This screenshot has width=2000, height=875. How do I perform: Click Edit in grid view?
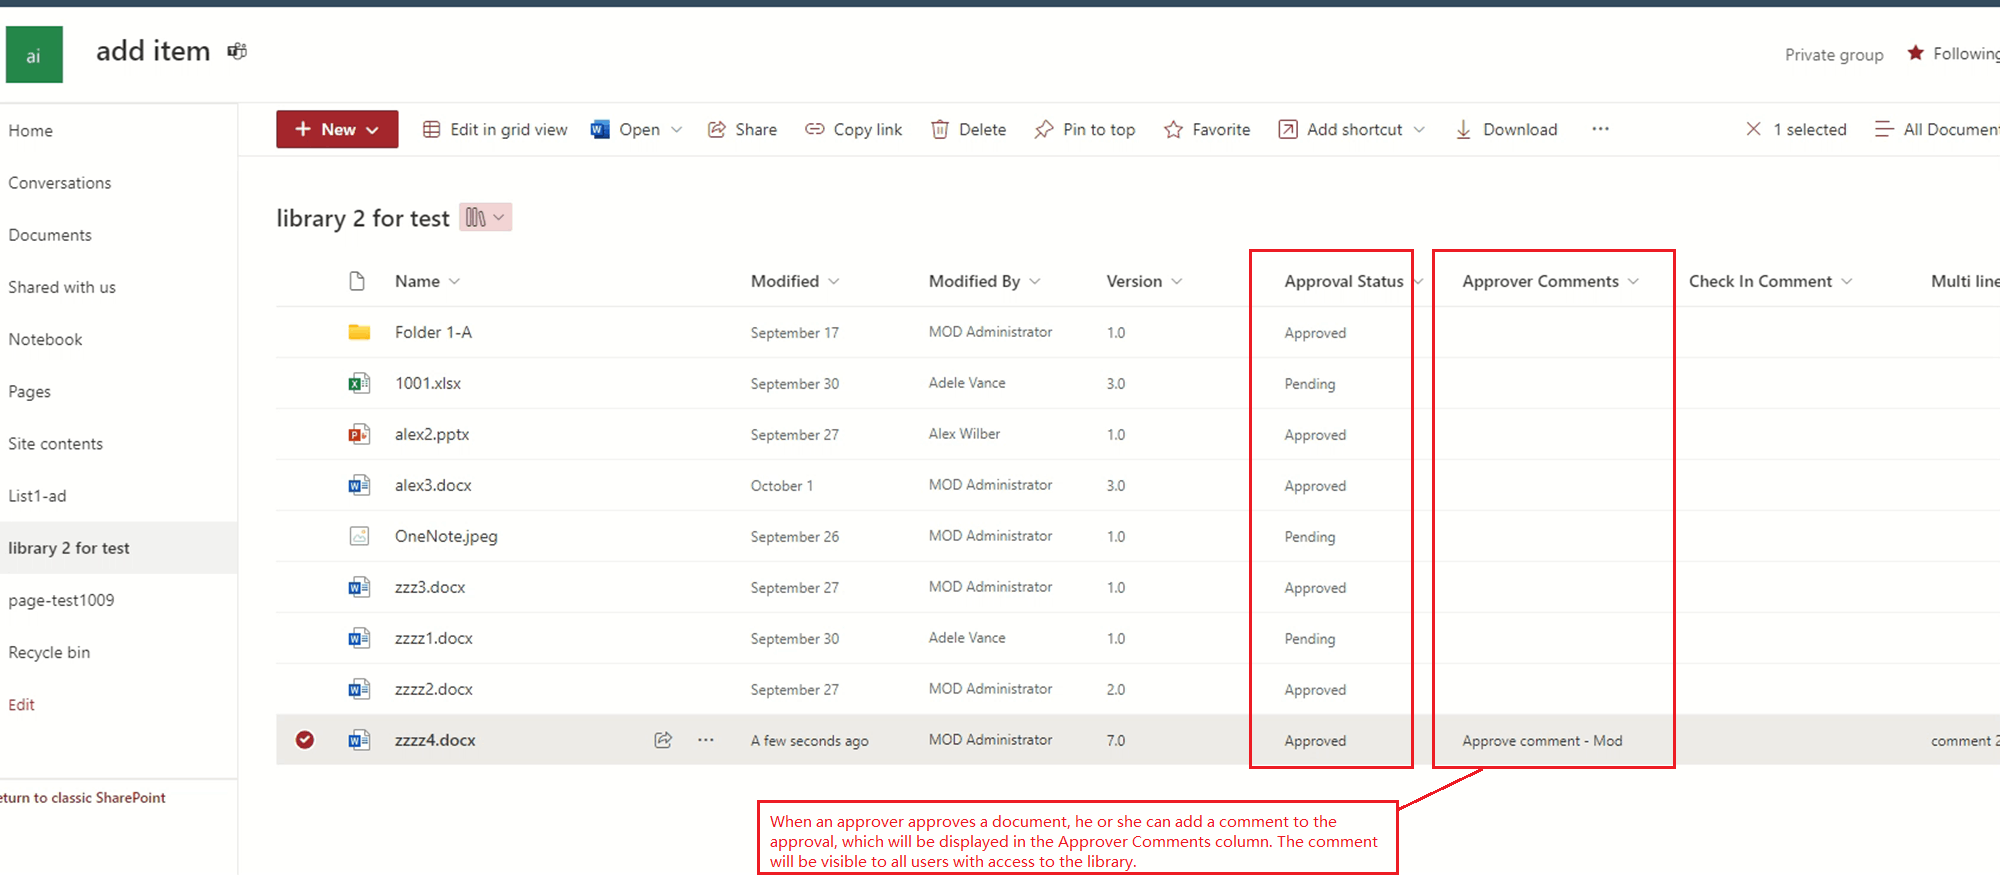(x=495, y=129)
